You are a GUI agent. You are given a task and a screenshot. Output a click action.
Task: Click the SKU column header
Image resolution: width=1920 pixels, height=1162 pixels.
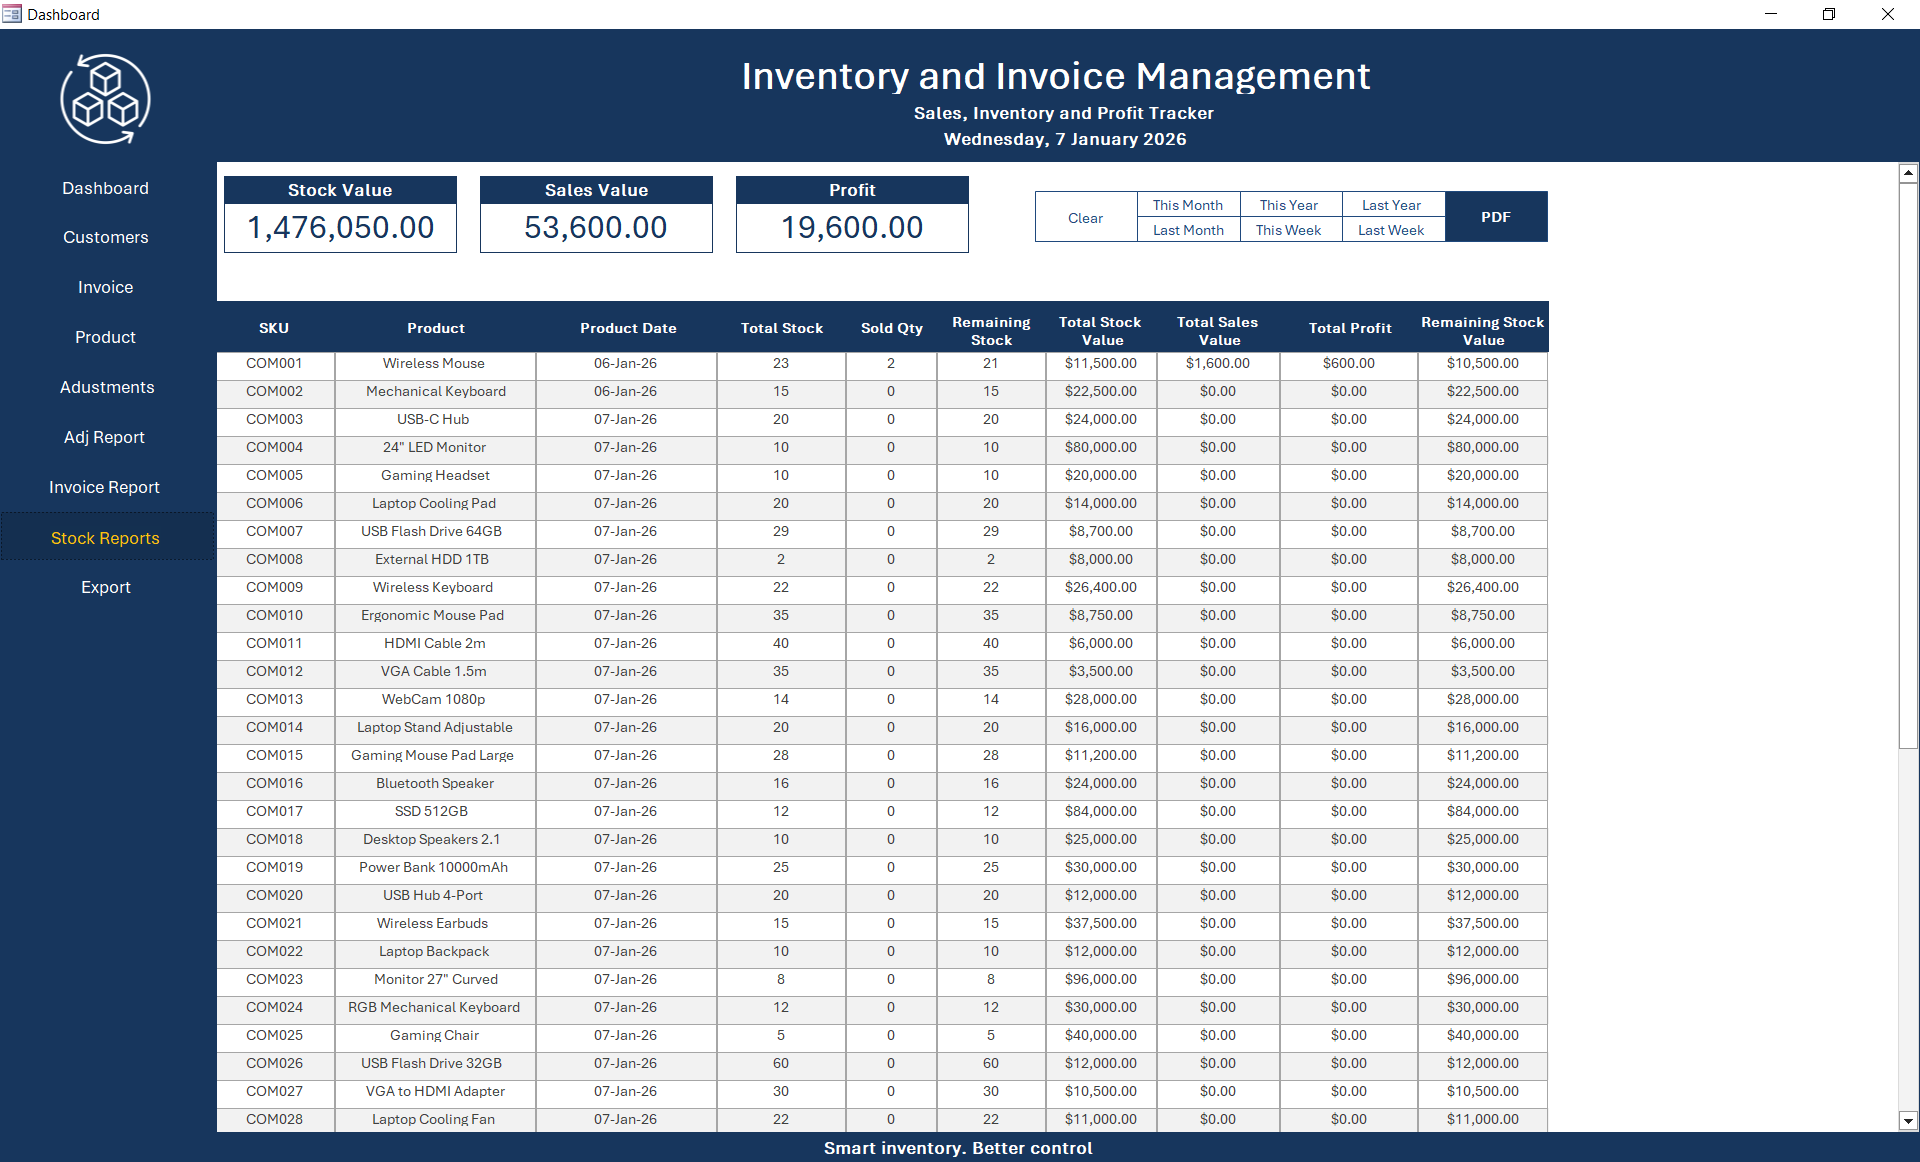point(275,328)
